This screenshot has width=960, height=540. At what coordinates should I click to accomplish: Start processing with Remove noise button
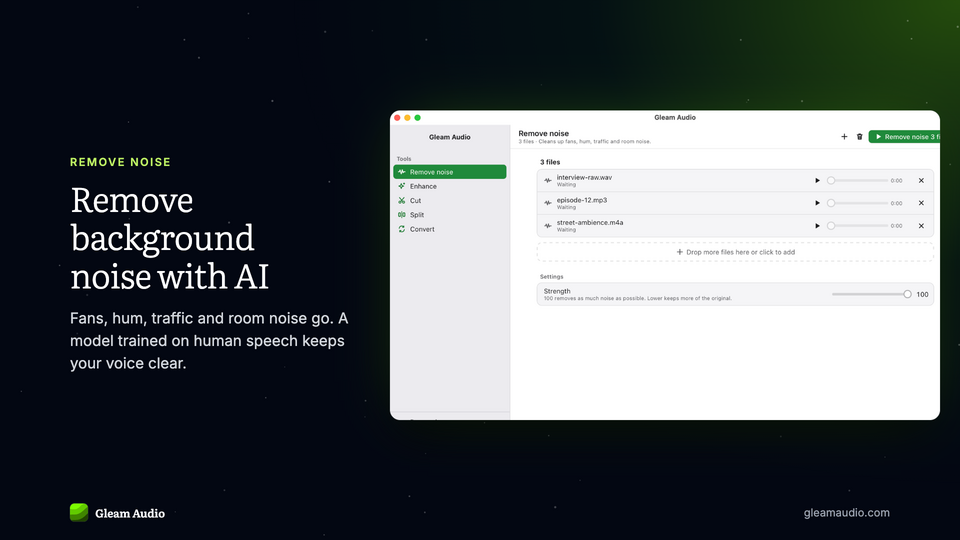904,137
